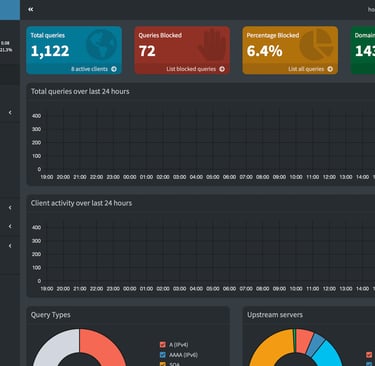Click the 'Query Types' panel heading
Viewport: 375px width, 366px height.
coord(50,315)
